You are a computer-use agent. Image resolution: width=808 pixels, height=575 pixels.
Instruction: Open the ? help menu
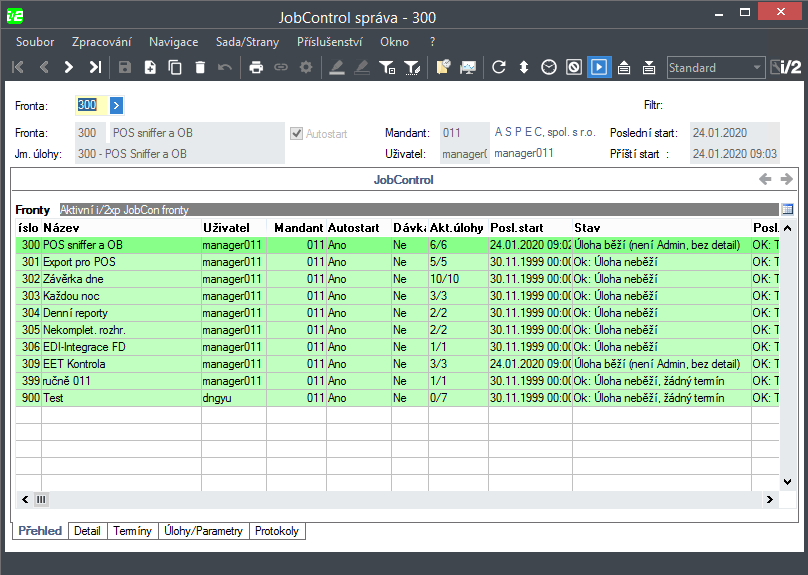pyautogui.click(x=432, y=42)
